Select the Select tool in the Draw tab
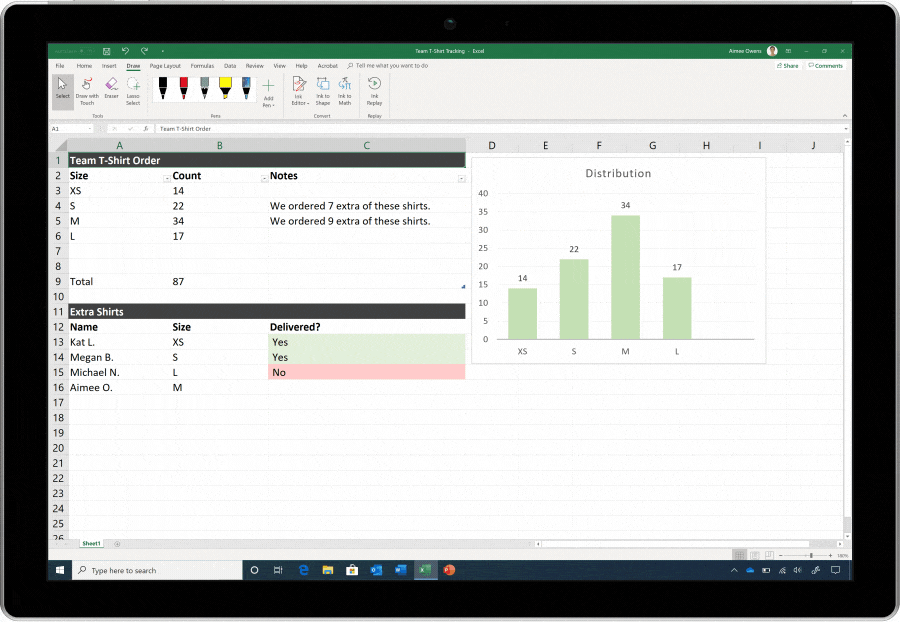The width and height of the screenshot is (900, 622). point(62,90)
